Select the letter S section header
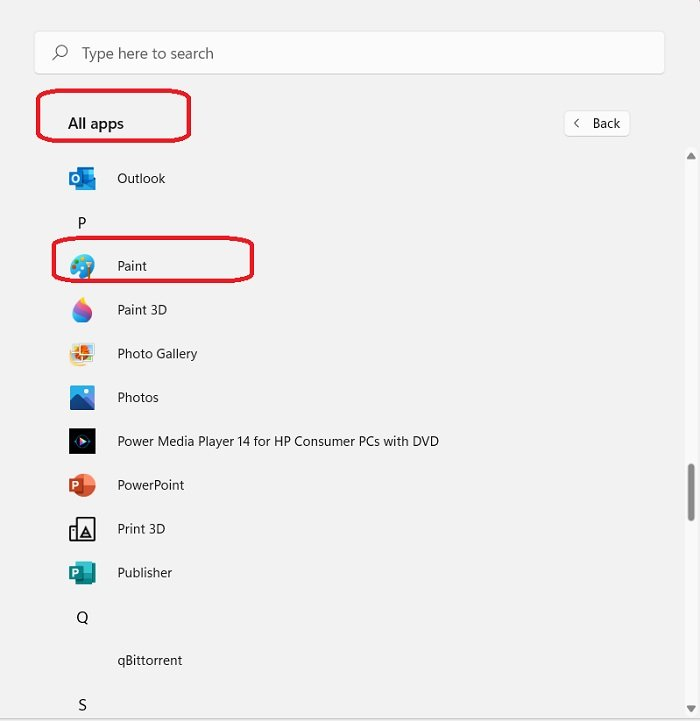The width and height of the screenshot is (700, 721). pos(82,705)
